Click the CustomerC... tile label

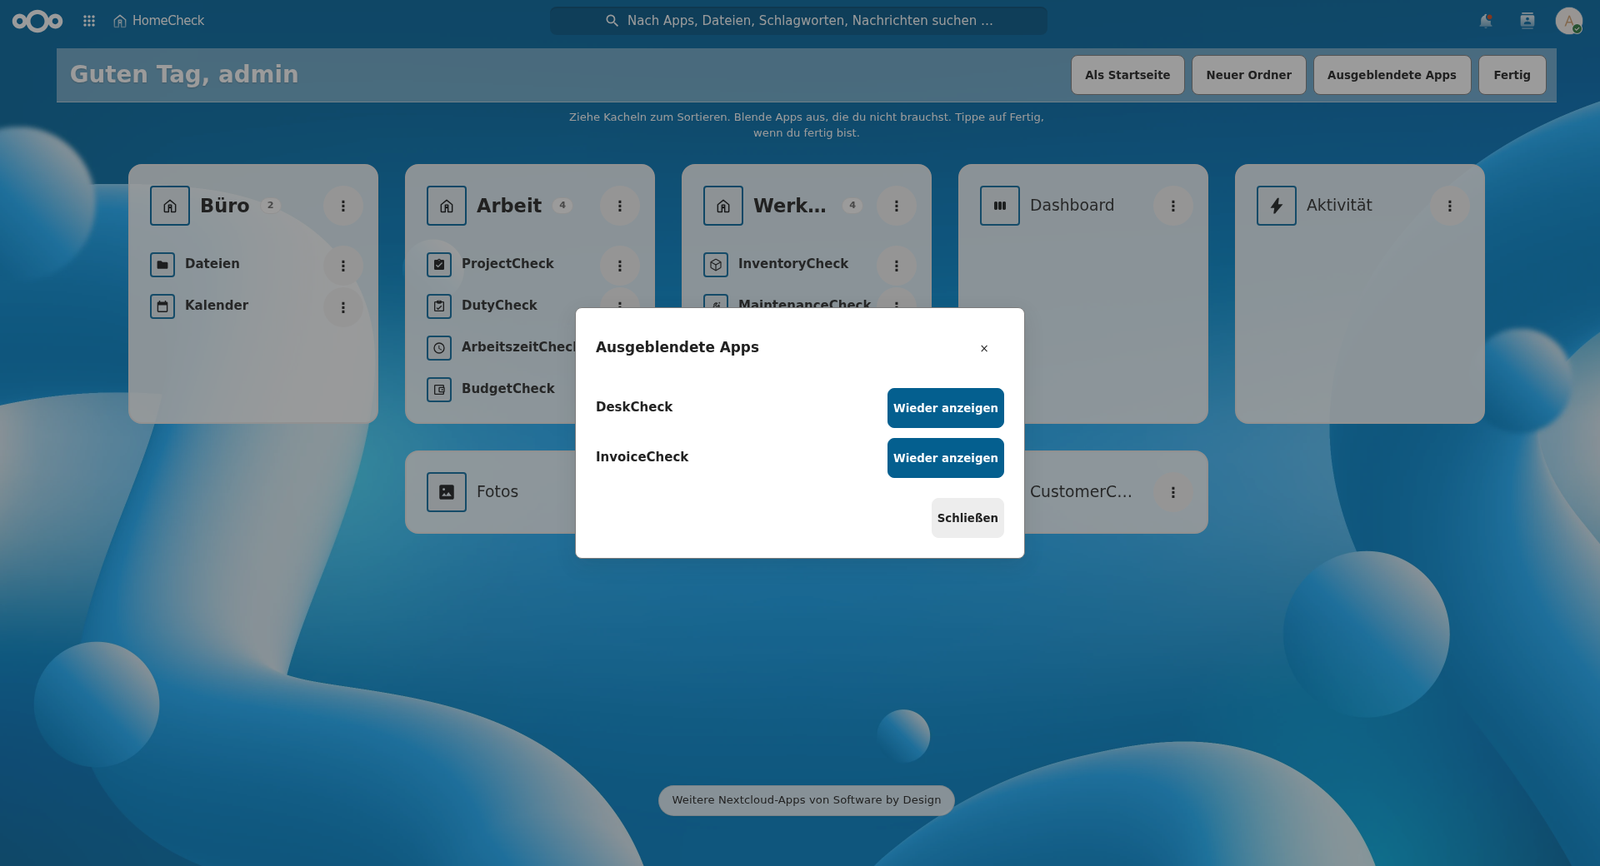coord(1081,492)
